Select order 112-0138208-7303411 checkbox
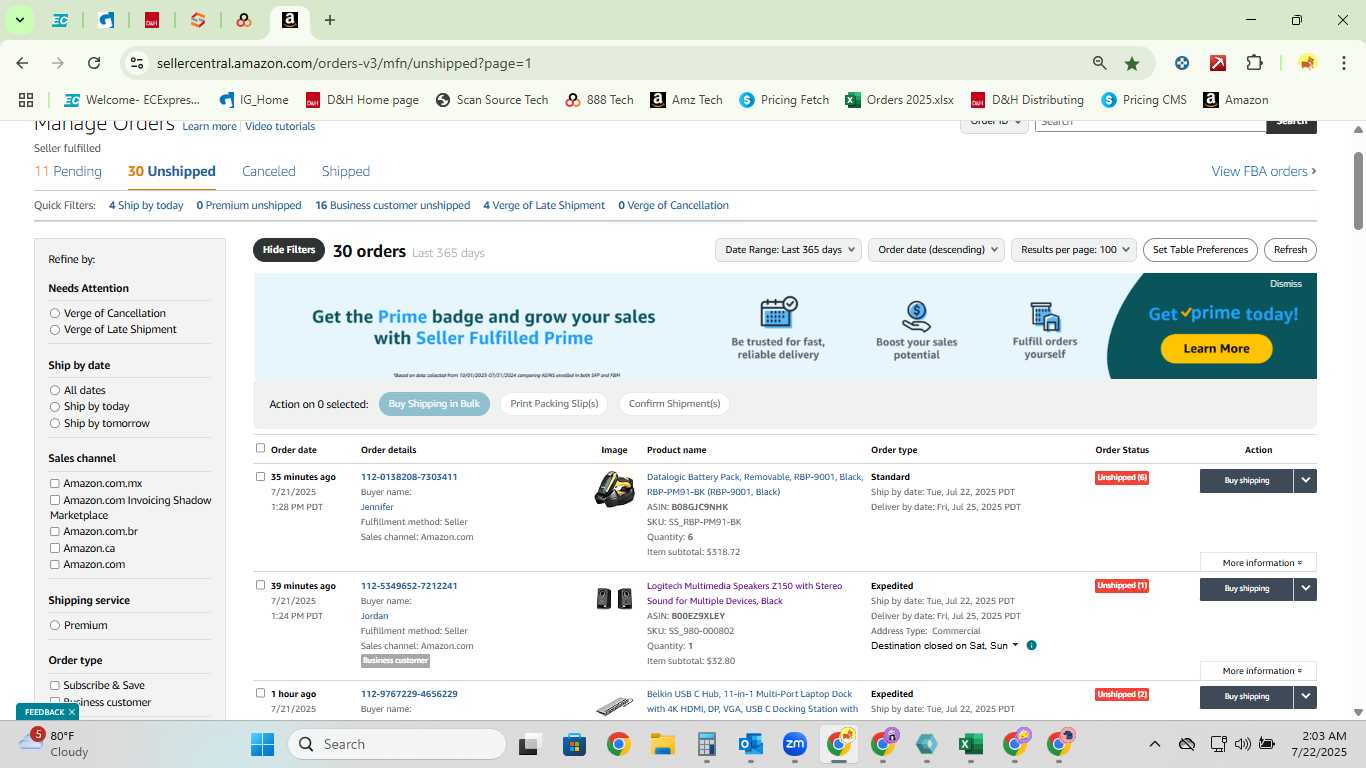 (x=261, y=476)
